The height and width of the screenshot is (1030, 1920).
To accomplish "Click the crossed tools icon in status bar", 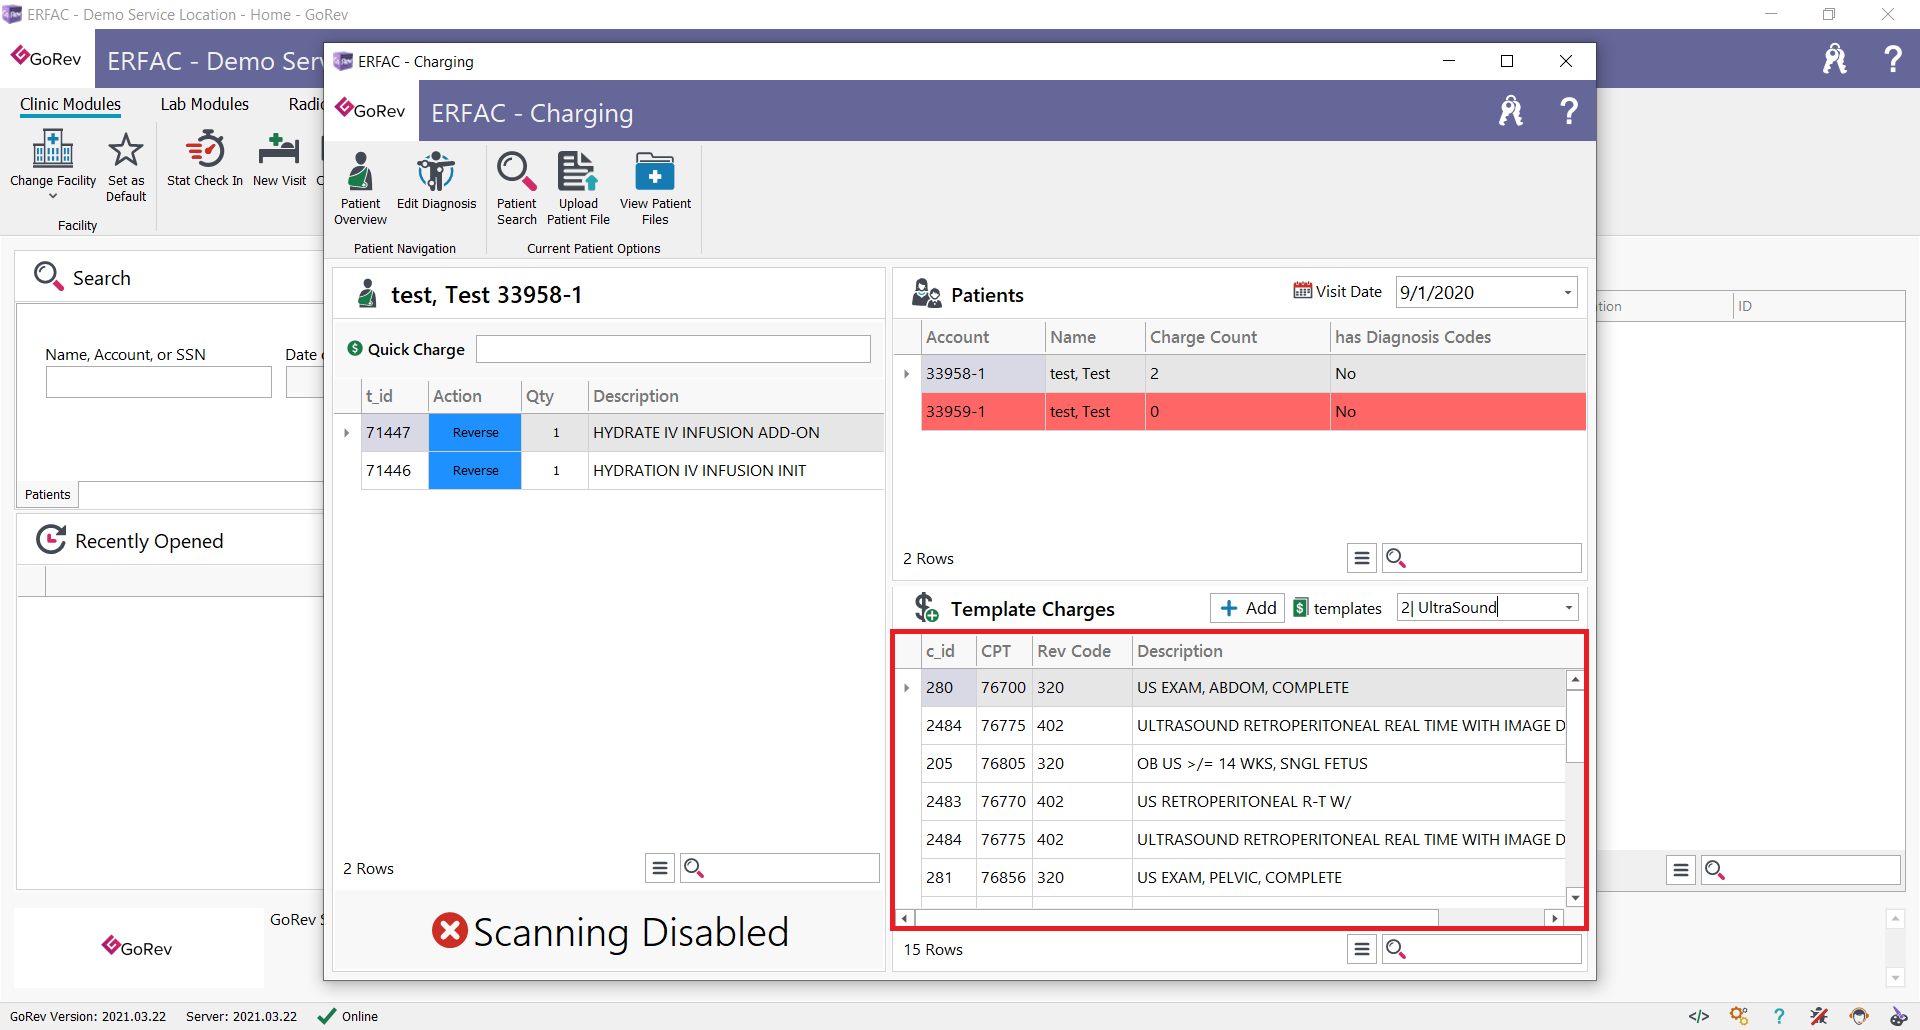I will pyautogui.click(x=1819, y=1016).
